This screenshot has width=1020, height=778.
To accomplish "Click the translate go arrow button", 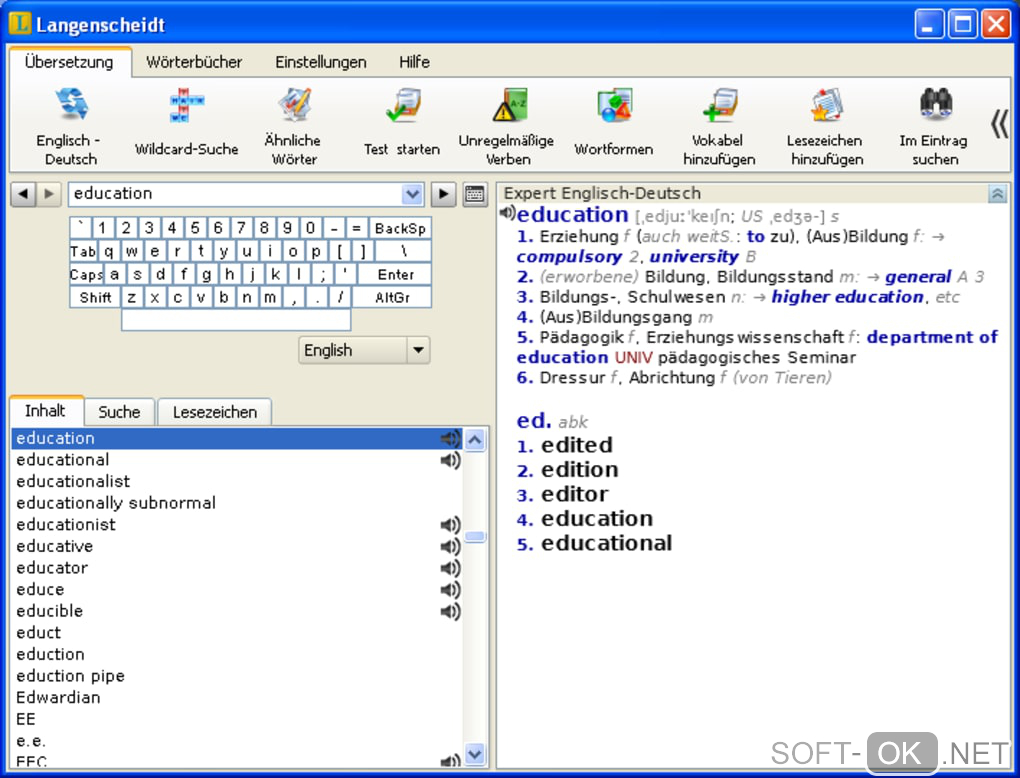I will [x=443, y=194].
